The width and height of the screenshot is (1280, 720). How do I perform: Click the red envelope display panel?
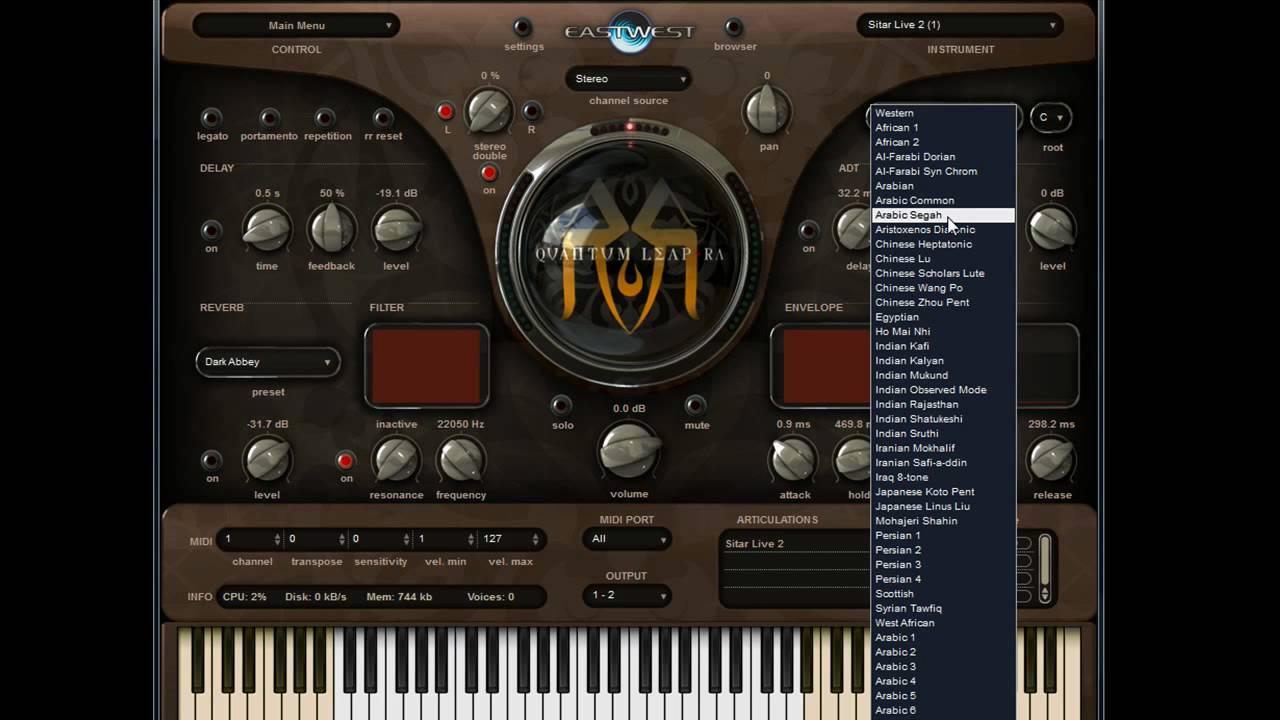(826, 366)
